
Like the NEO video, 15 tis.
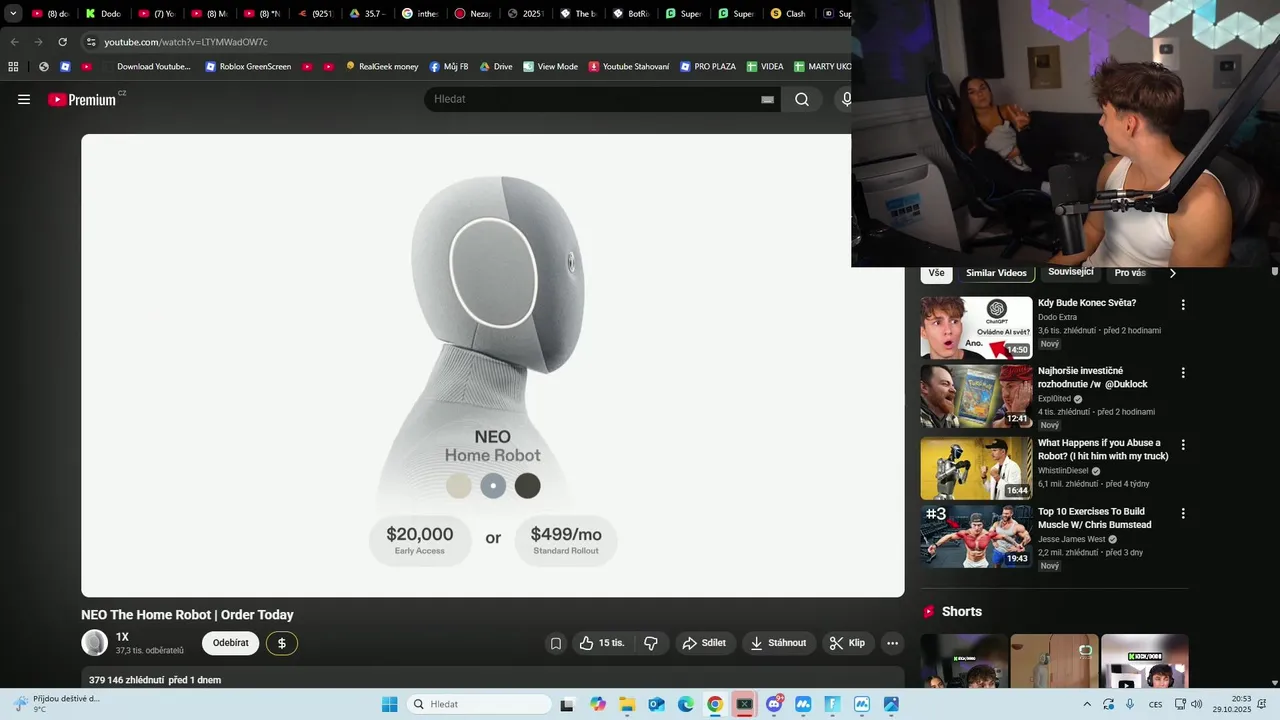coord(602,643)
